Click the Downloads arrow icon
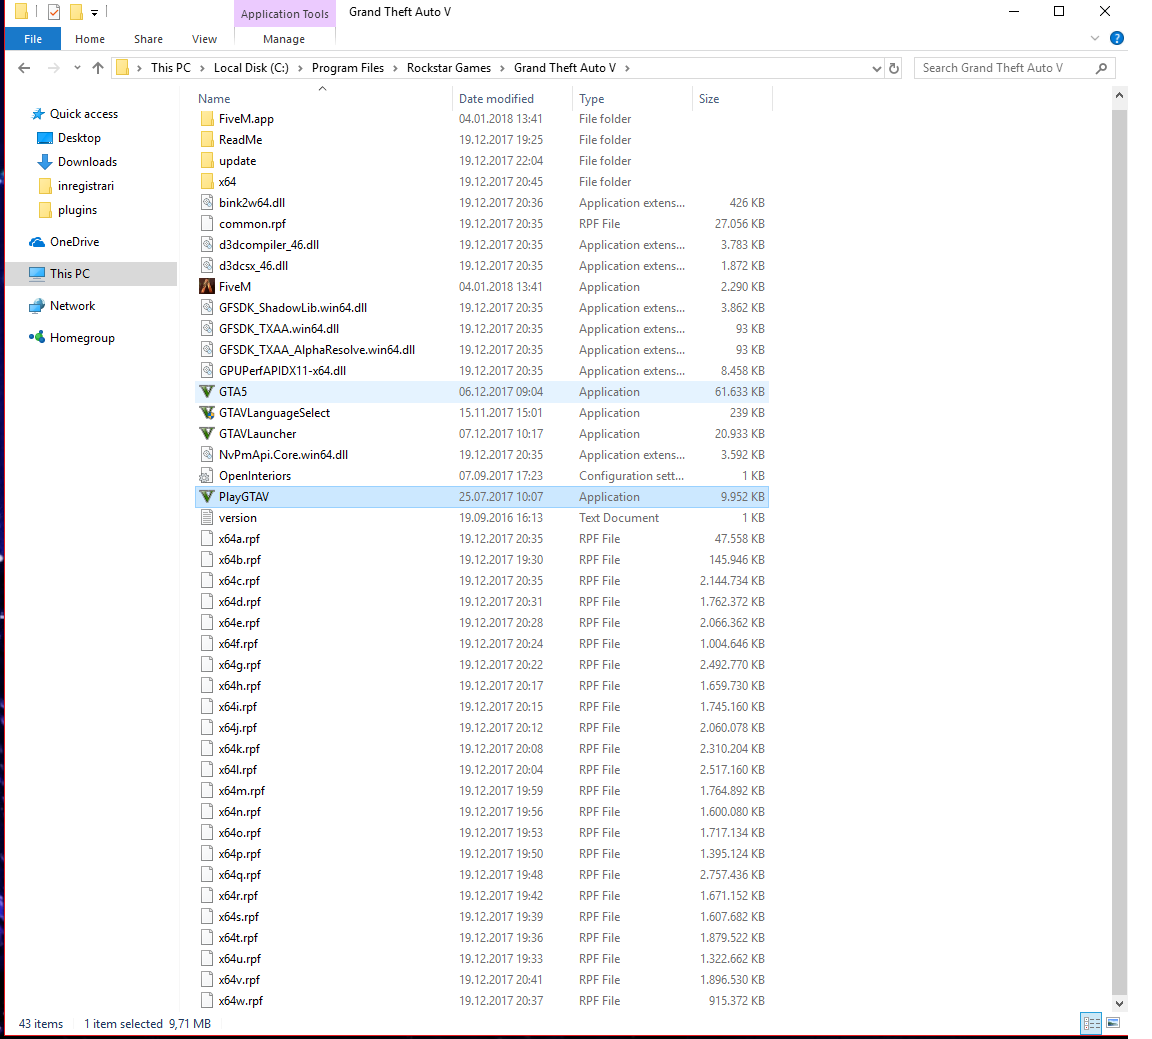This screenshot has width=1152, height=1039. pyautogui.click(x=45, y=162)
